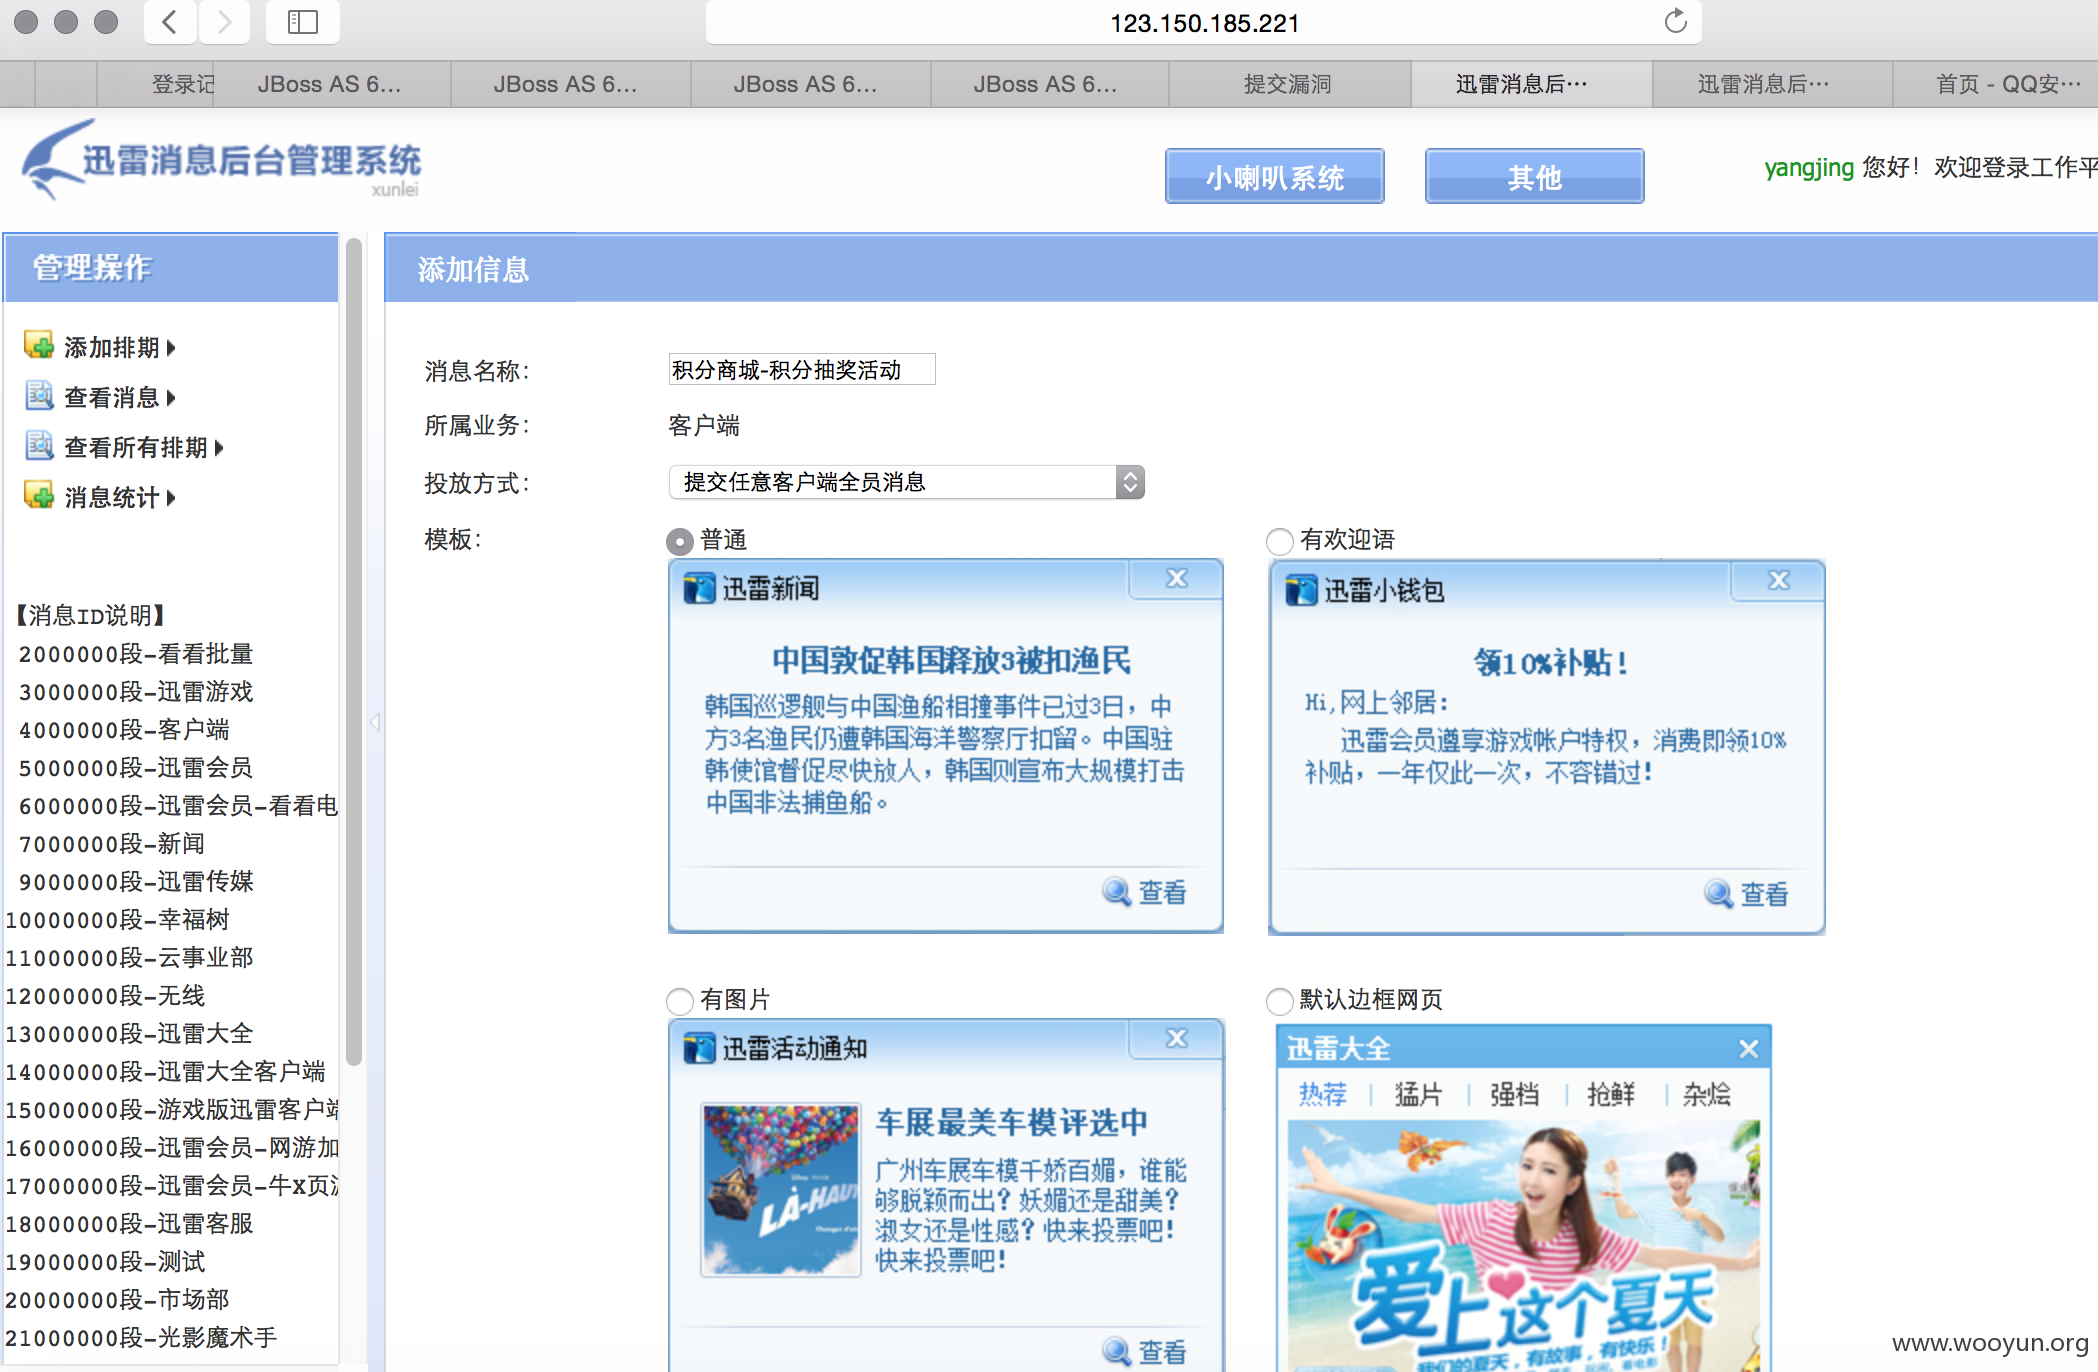Close the 迅雷新闻 template popup X

coord(1176,579)
